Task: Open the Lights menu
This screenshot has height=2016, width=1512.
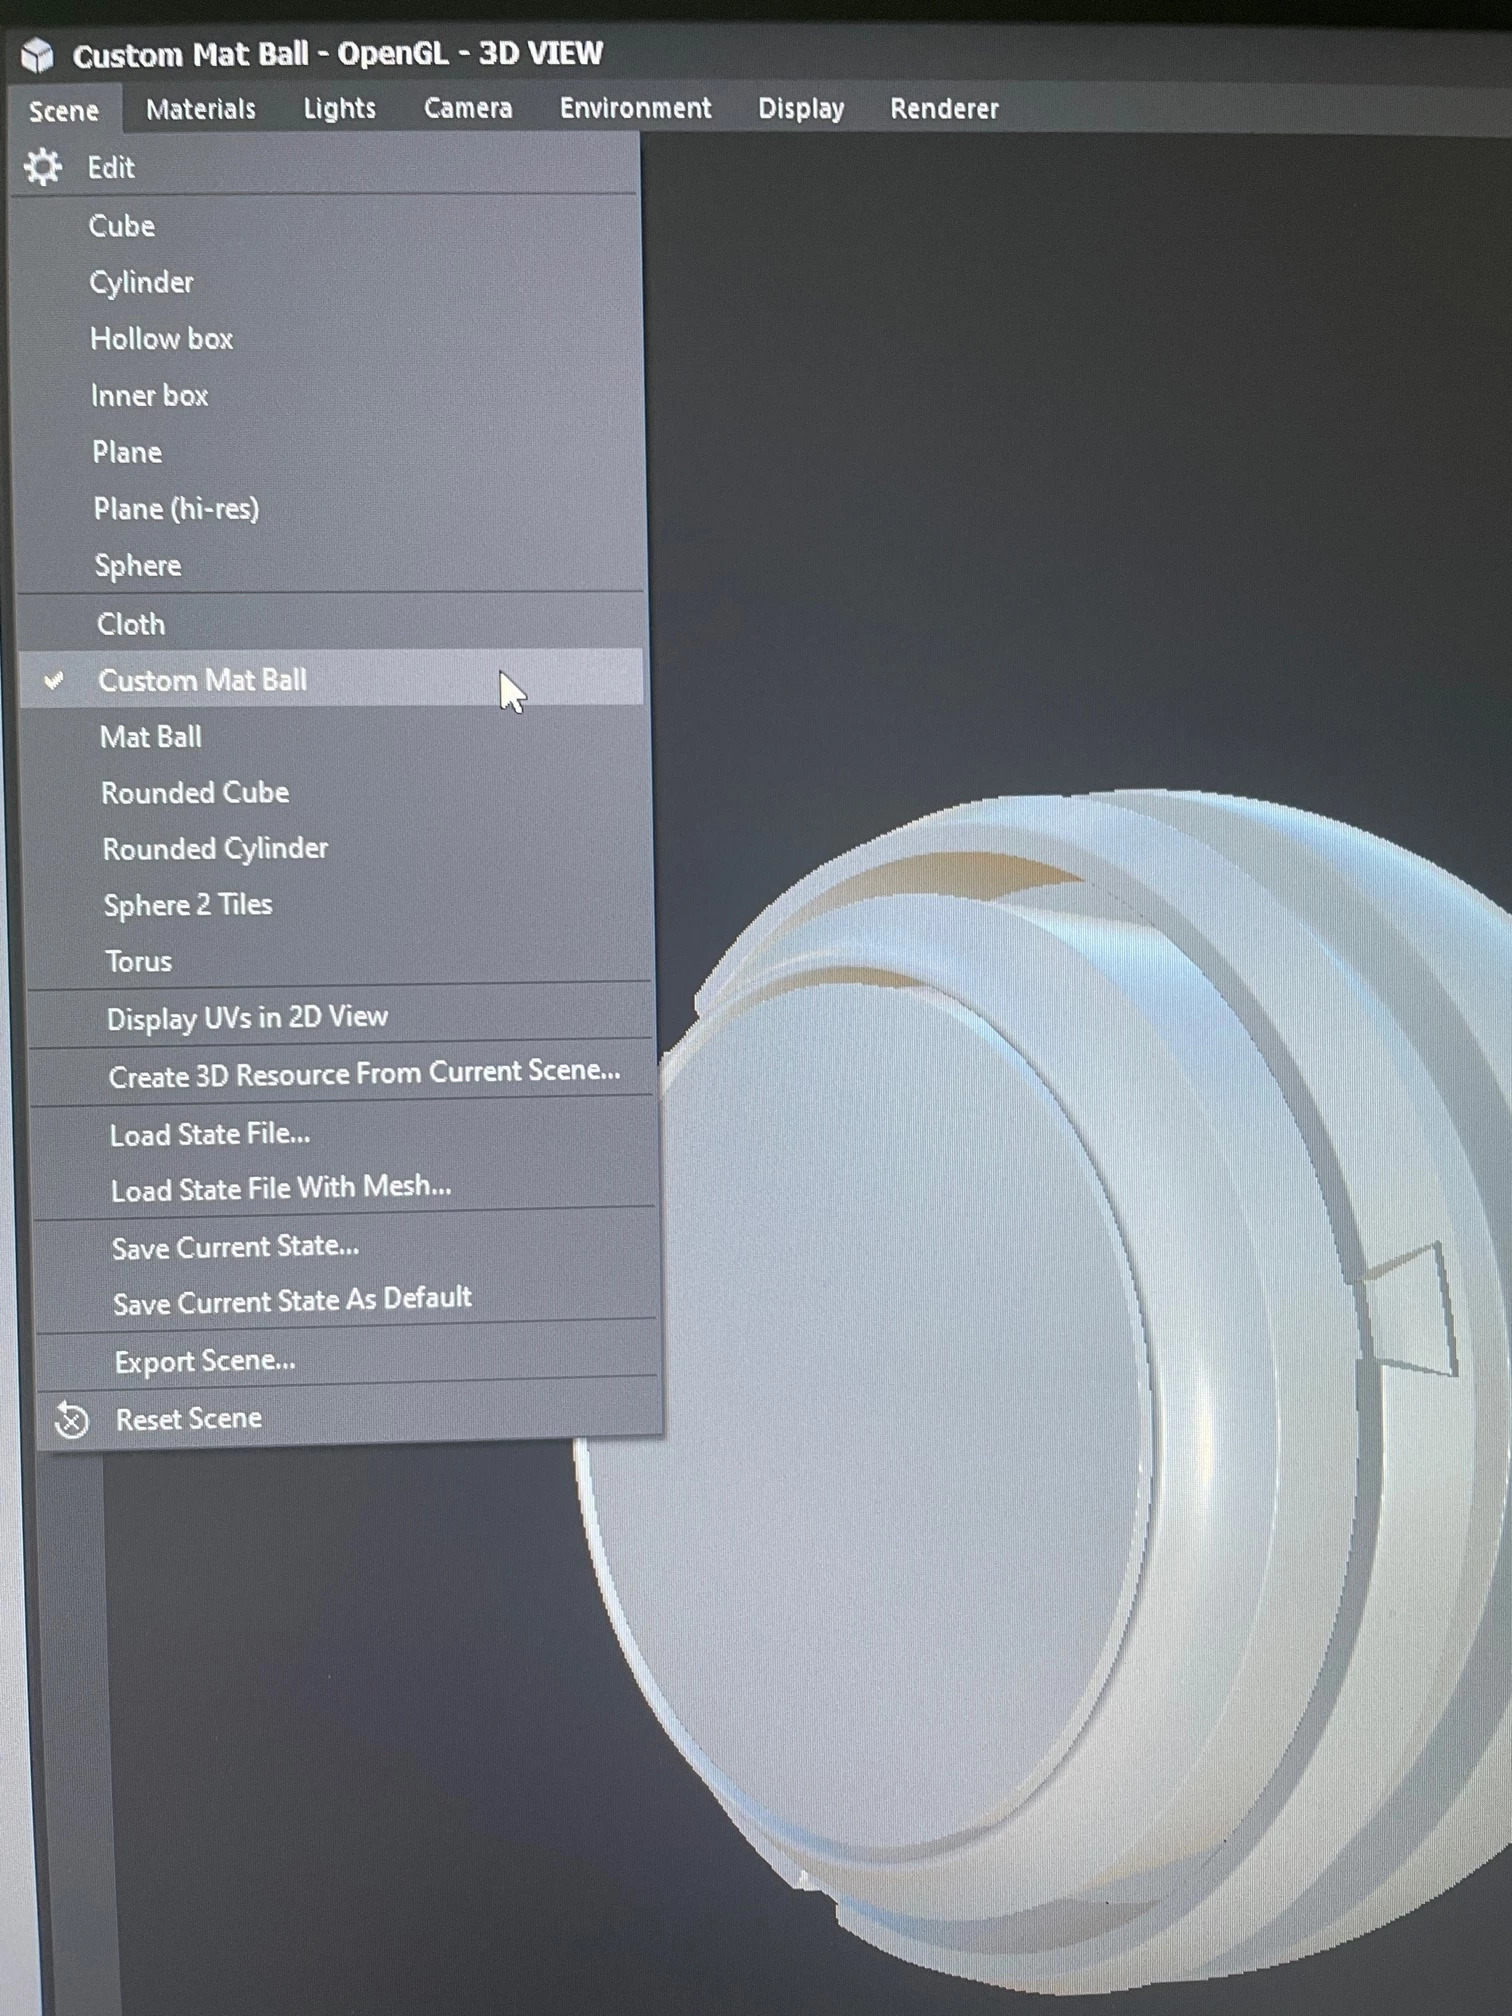Action: coord(339,108)
